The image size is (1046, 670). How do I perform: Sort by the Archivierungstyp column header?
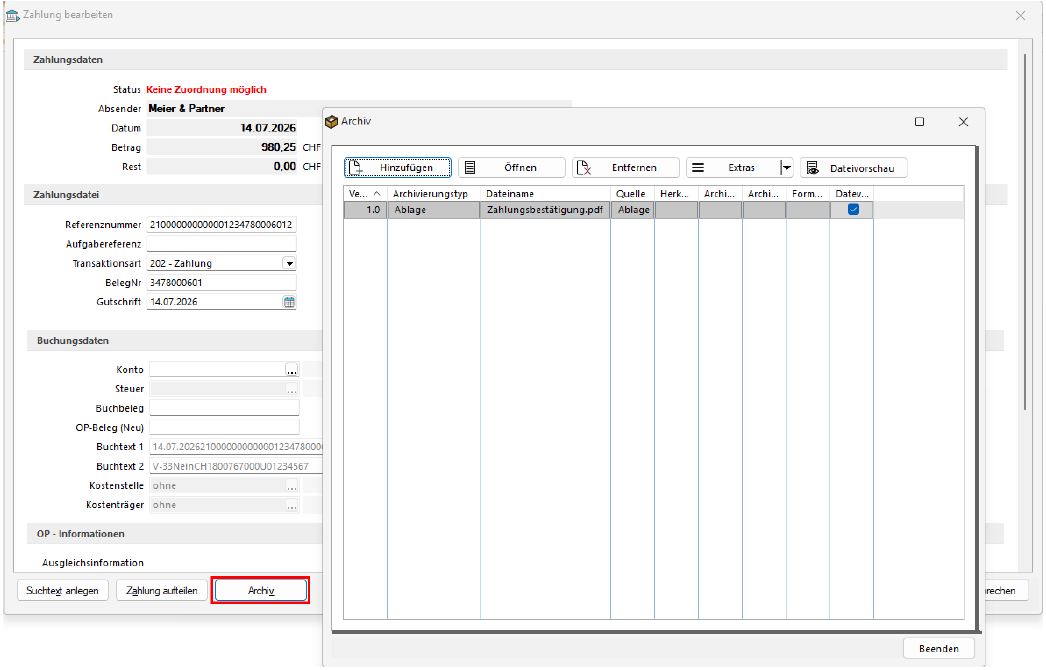point(434,194)
